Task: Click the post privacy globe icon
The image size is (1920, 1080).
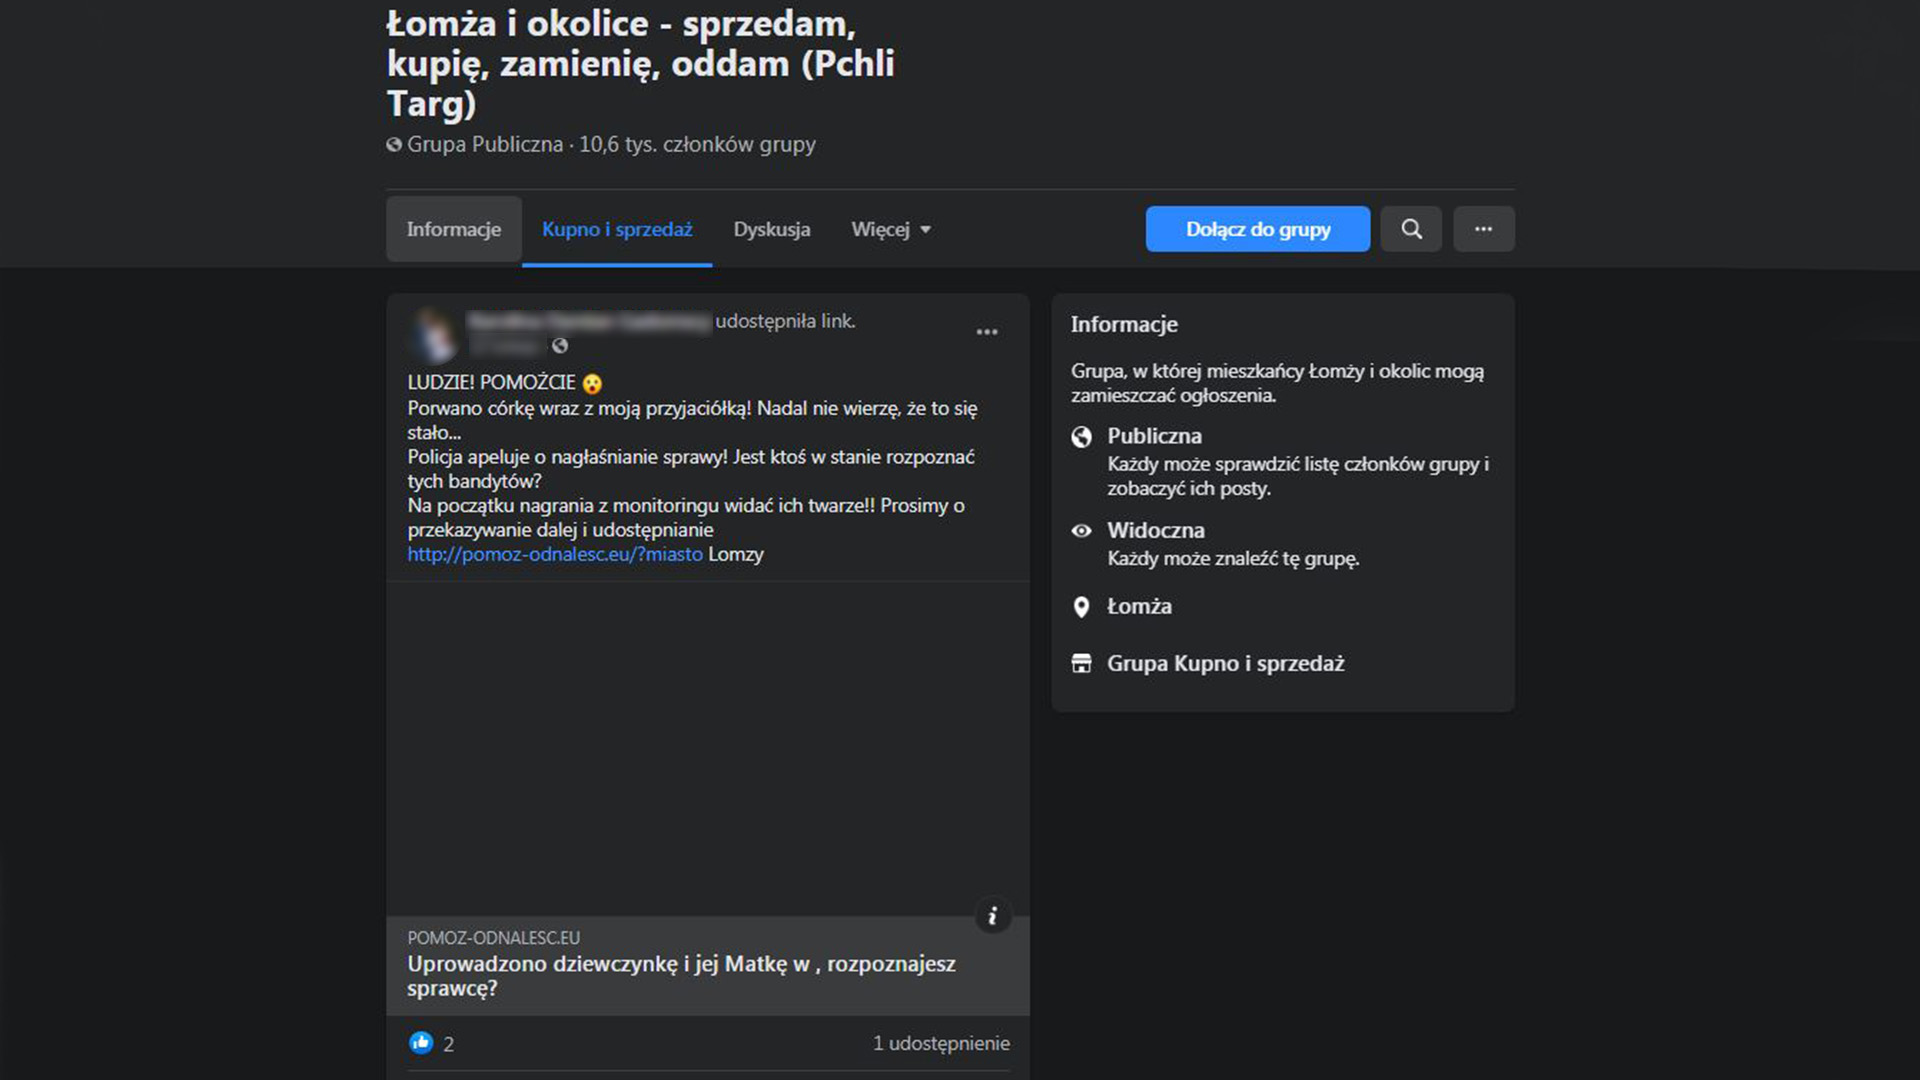Action: pos(560,346)
